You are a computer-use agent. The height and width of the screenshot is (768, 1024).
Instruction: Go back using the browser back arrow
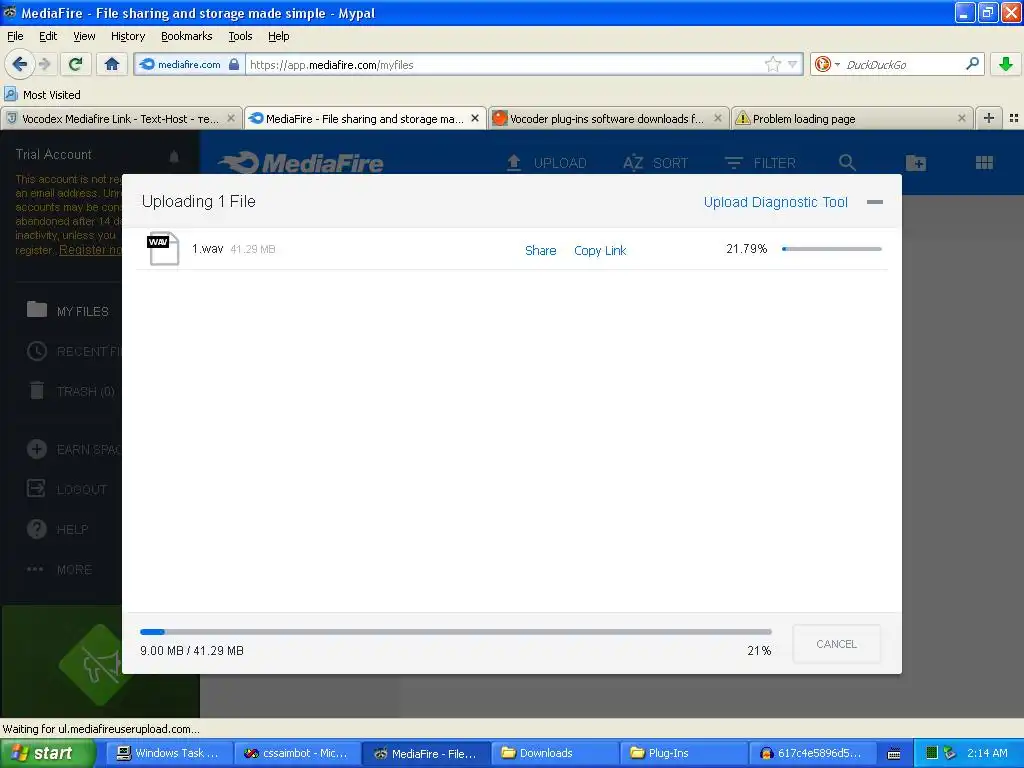click(x=19, y=64)
